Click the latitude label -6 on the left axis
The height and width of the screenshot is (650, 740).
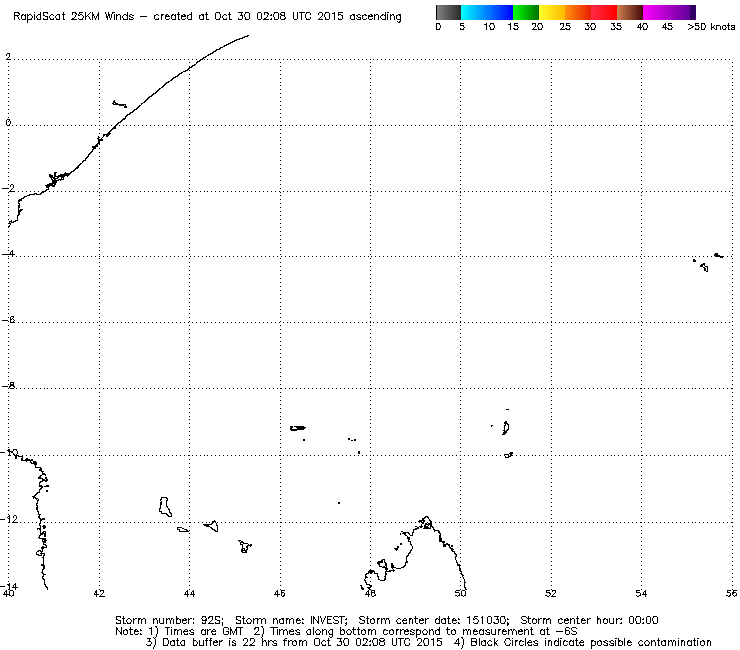point(8,320)
